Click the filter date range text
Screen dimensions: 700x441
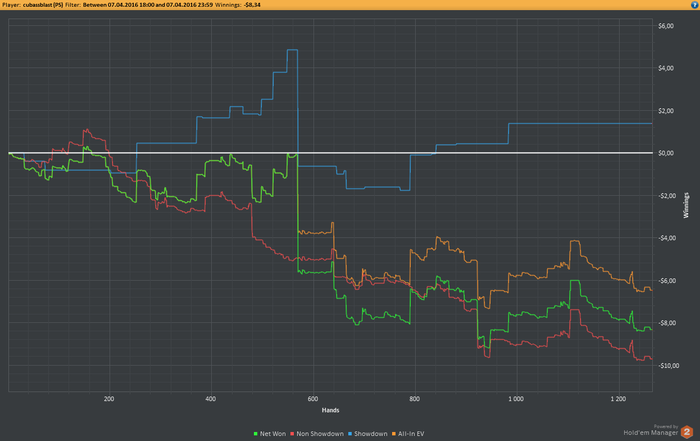pyautogui.click(x=148, y=5)
